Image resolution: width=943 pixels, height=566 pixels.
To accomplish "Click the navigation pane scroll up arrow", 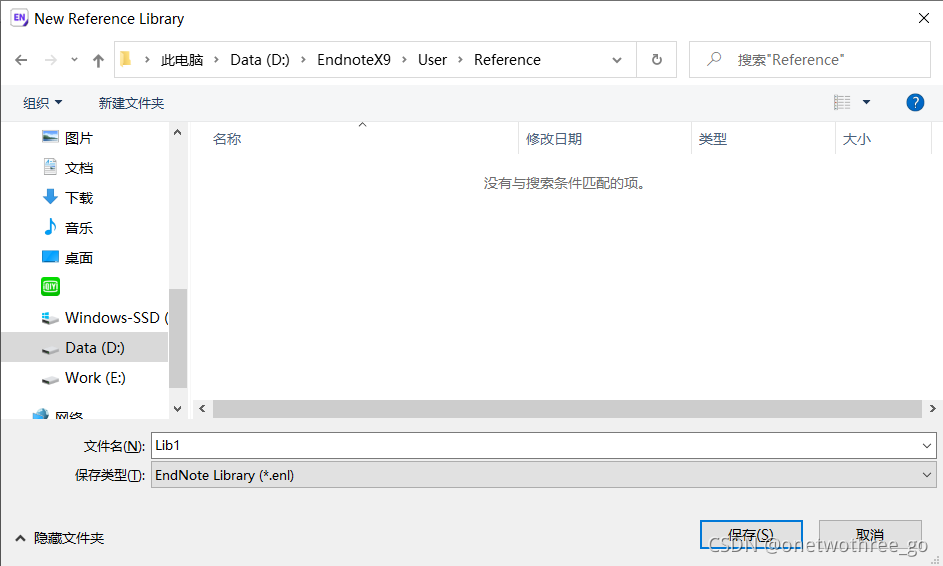I will coord(177,132).
